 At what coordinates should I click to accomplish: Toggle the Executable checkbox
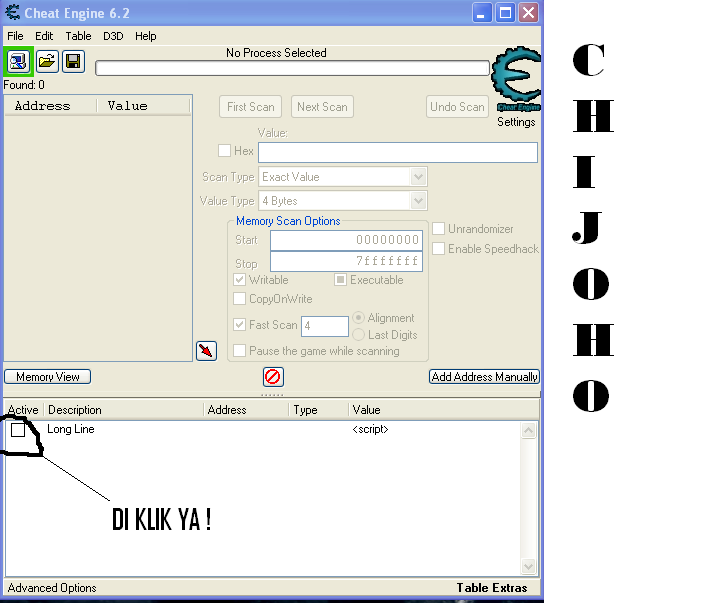coord(340,280)
